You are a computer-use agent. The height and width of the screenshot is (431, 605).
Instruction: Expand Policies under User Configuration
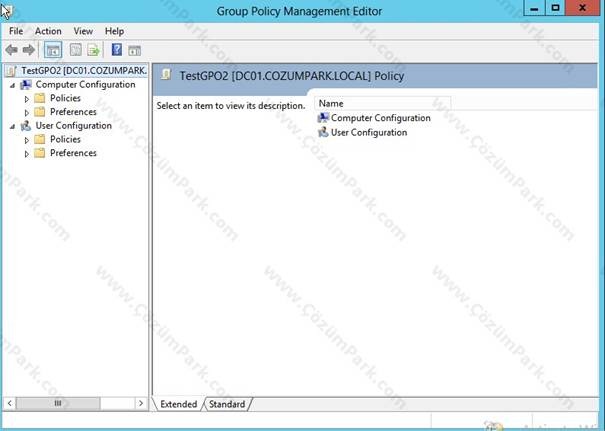(27, 140)
